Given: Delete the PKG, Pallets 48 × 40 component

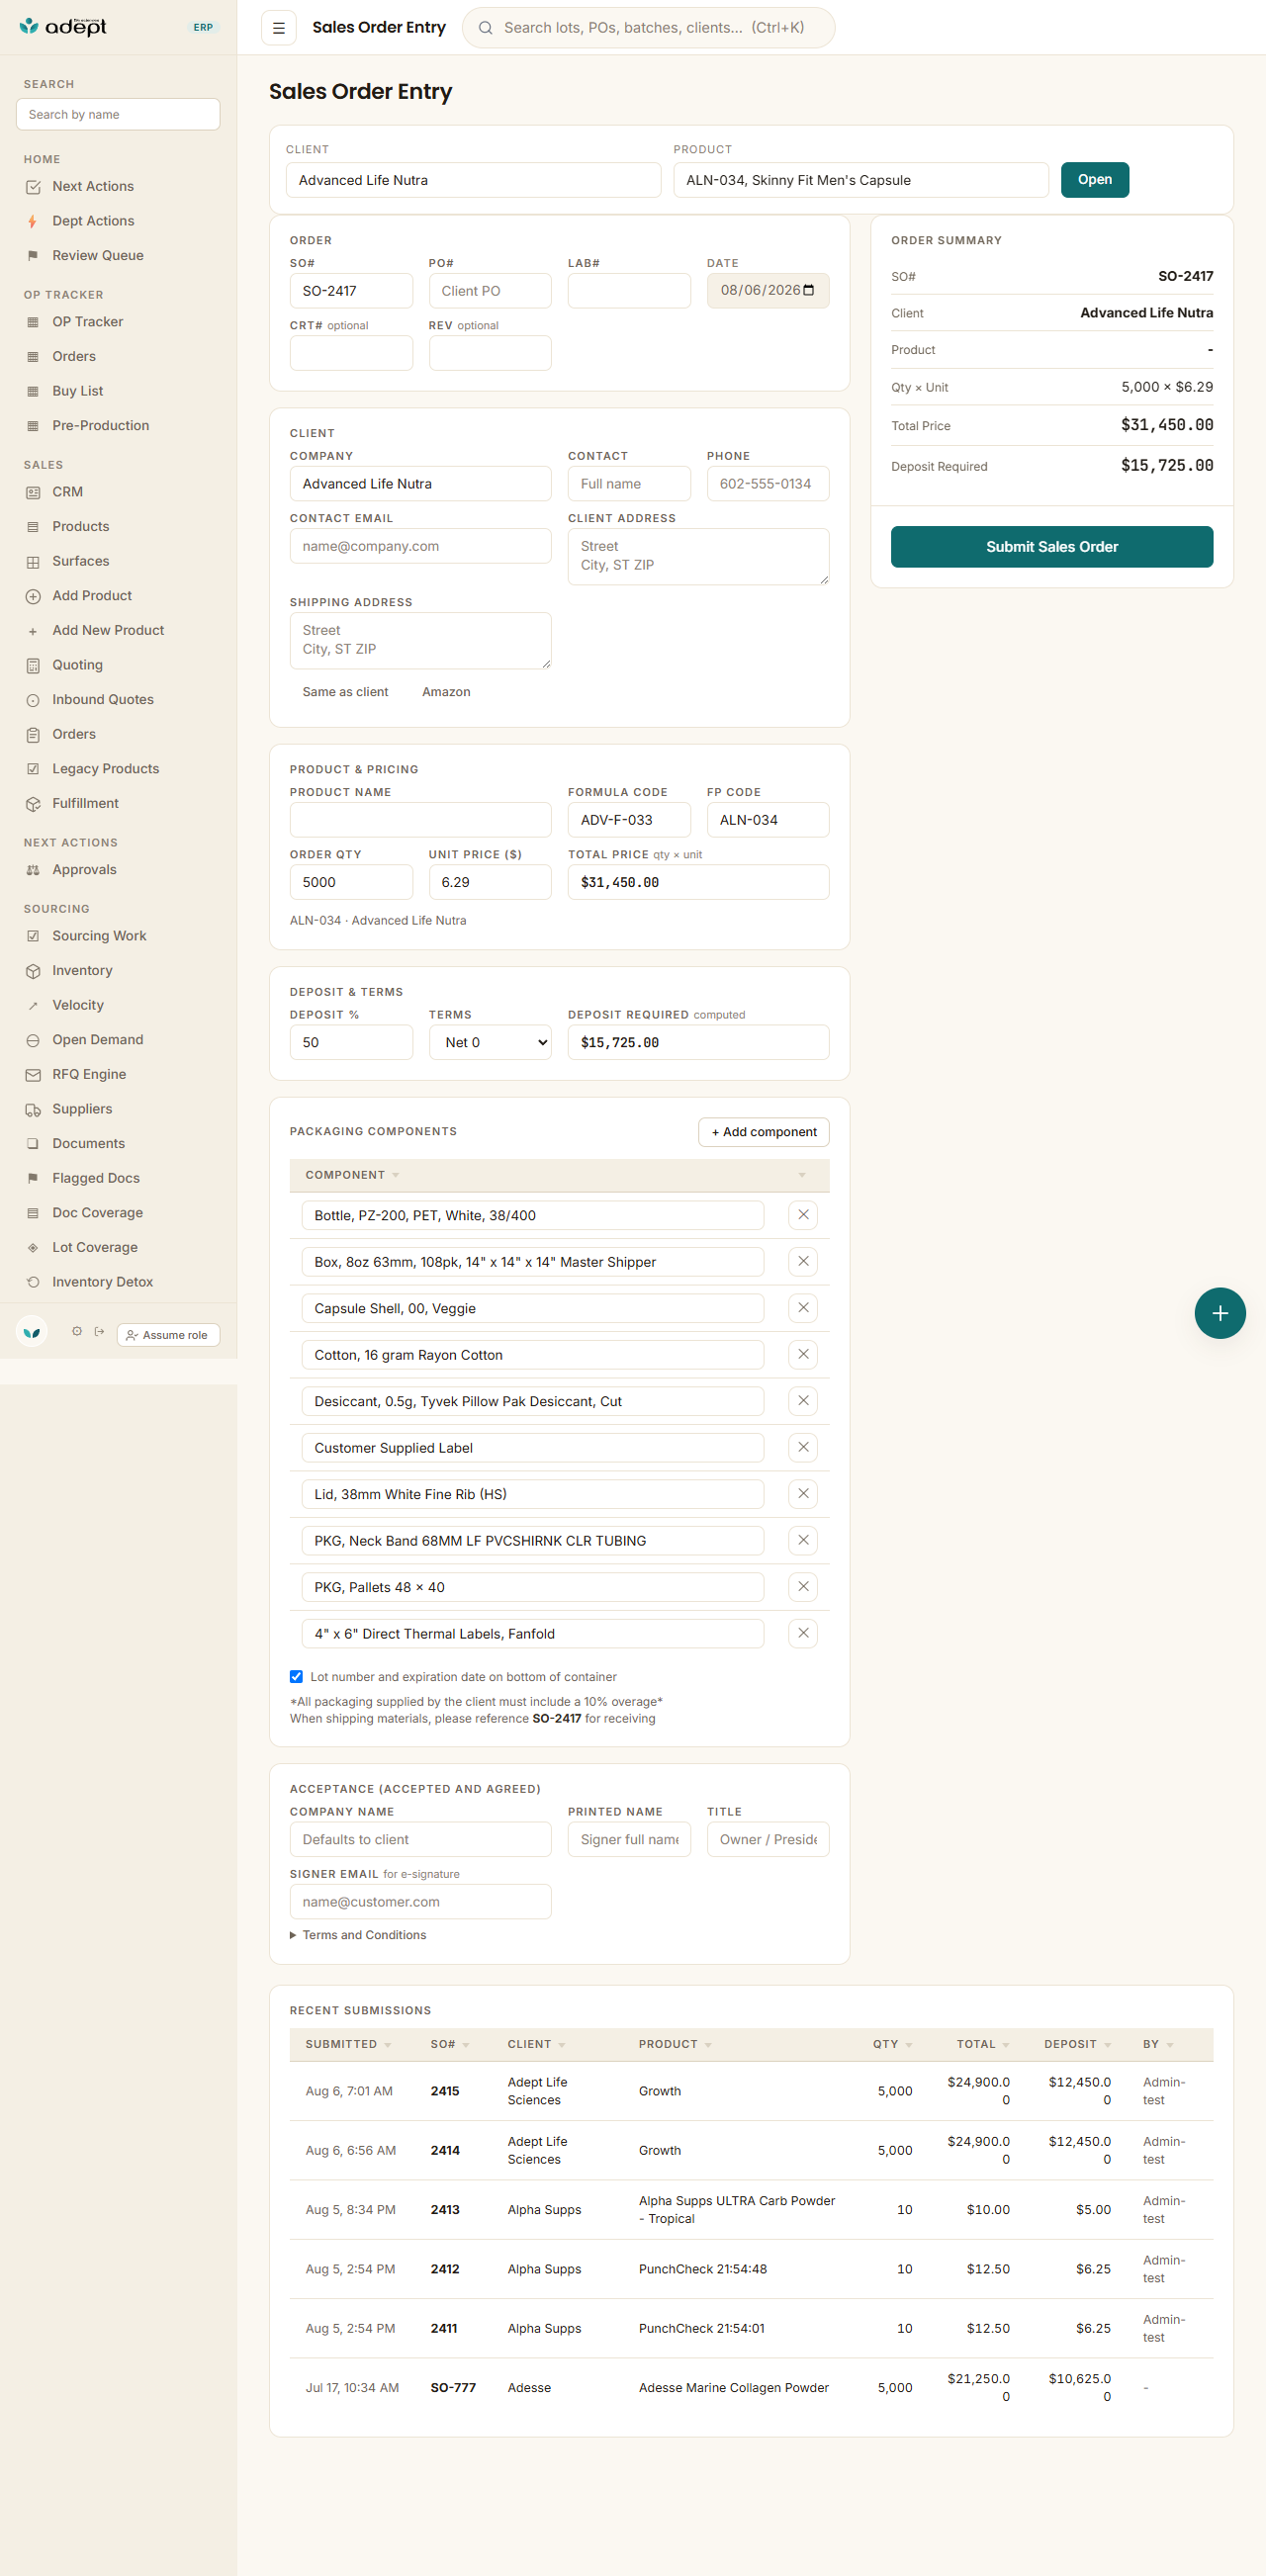Looking at the screenshot, I should [803, 1587].
